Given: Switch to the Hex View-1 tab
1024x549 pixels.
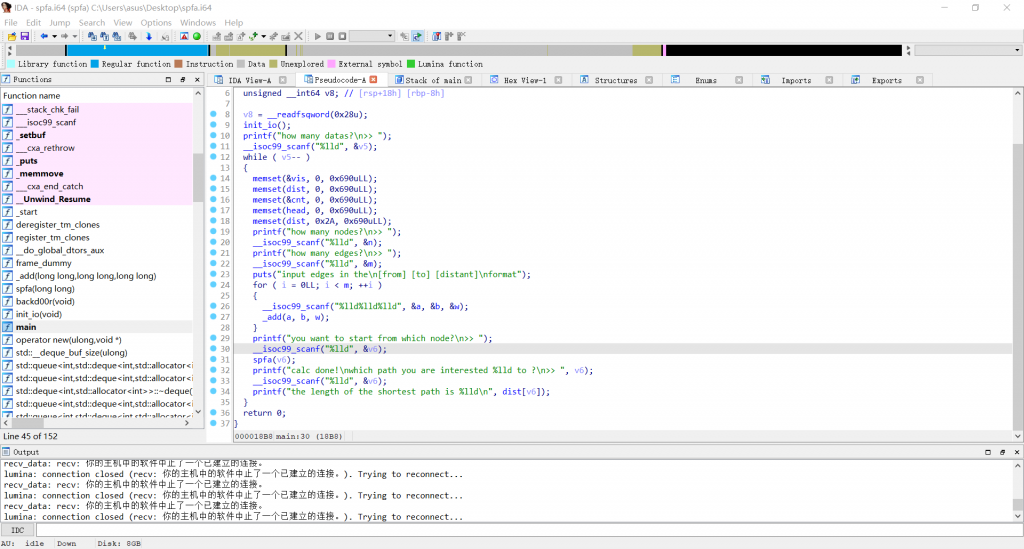Looking at the screenshot, I should (x=525, y=80).
